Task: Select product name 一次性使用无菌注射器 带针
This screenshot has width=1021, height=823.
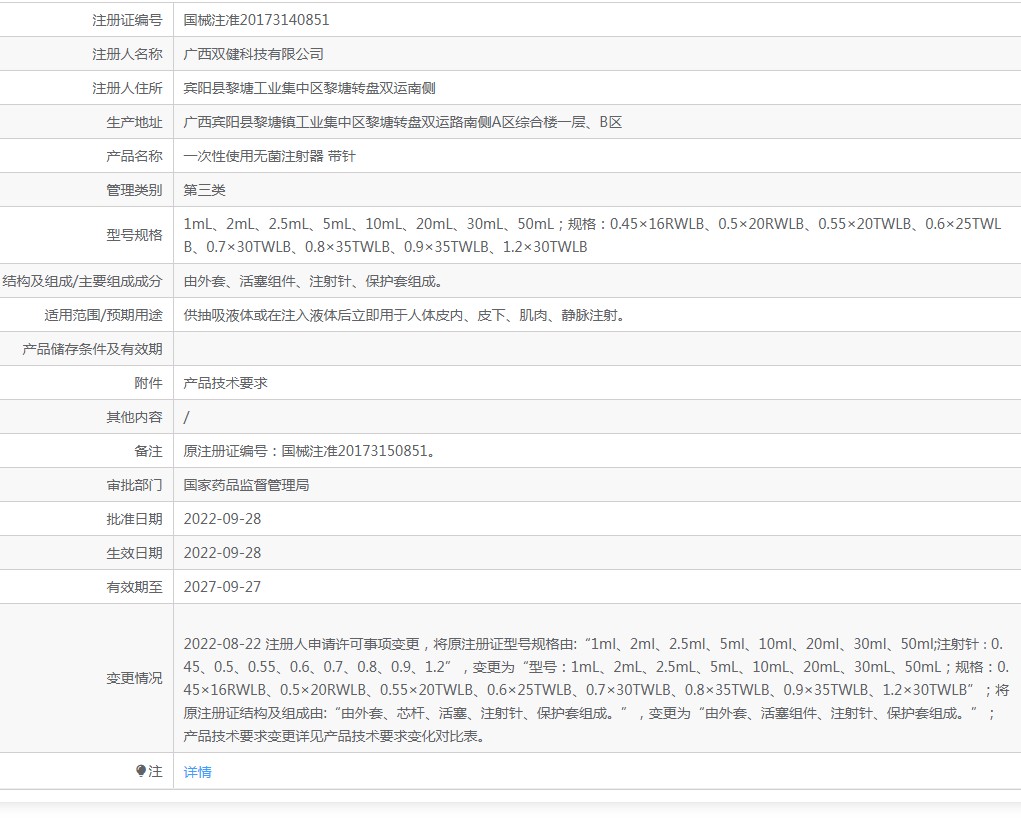Action: (270, 156)
